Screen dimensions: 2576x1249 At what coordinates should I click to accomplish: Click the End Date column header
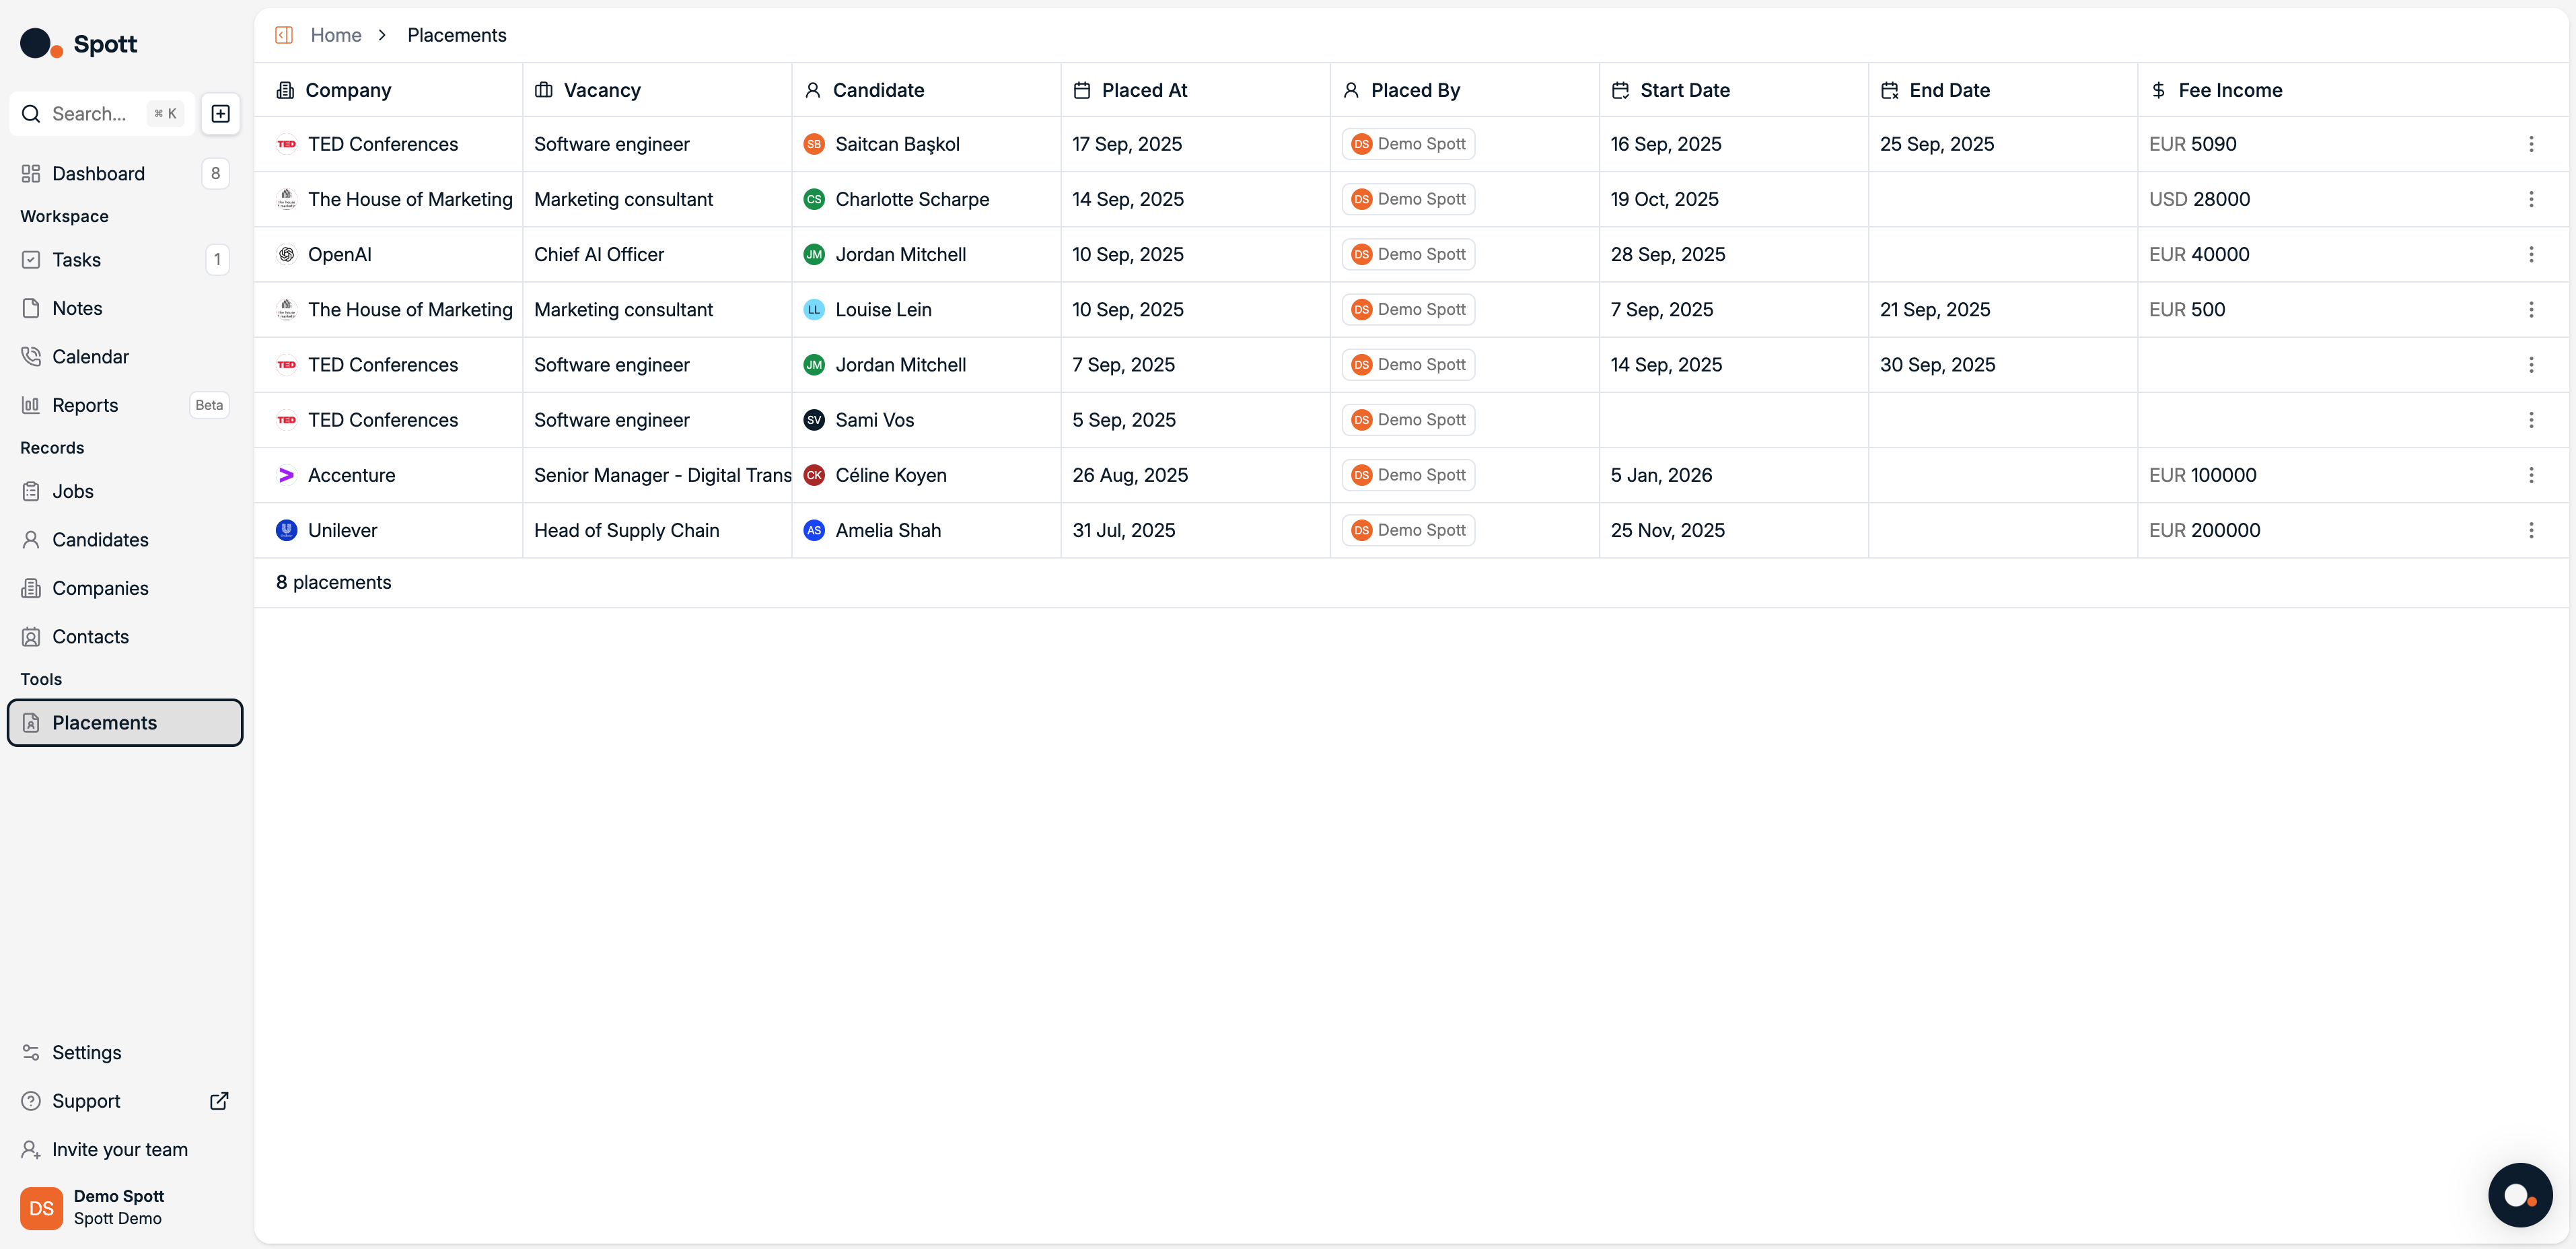[x=2002, y=90]
